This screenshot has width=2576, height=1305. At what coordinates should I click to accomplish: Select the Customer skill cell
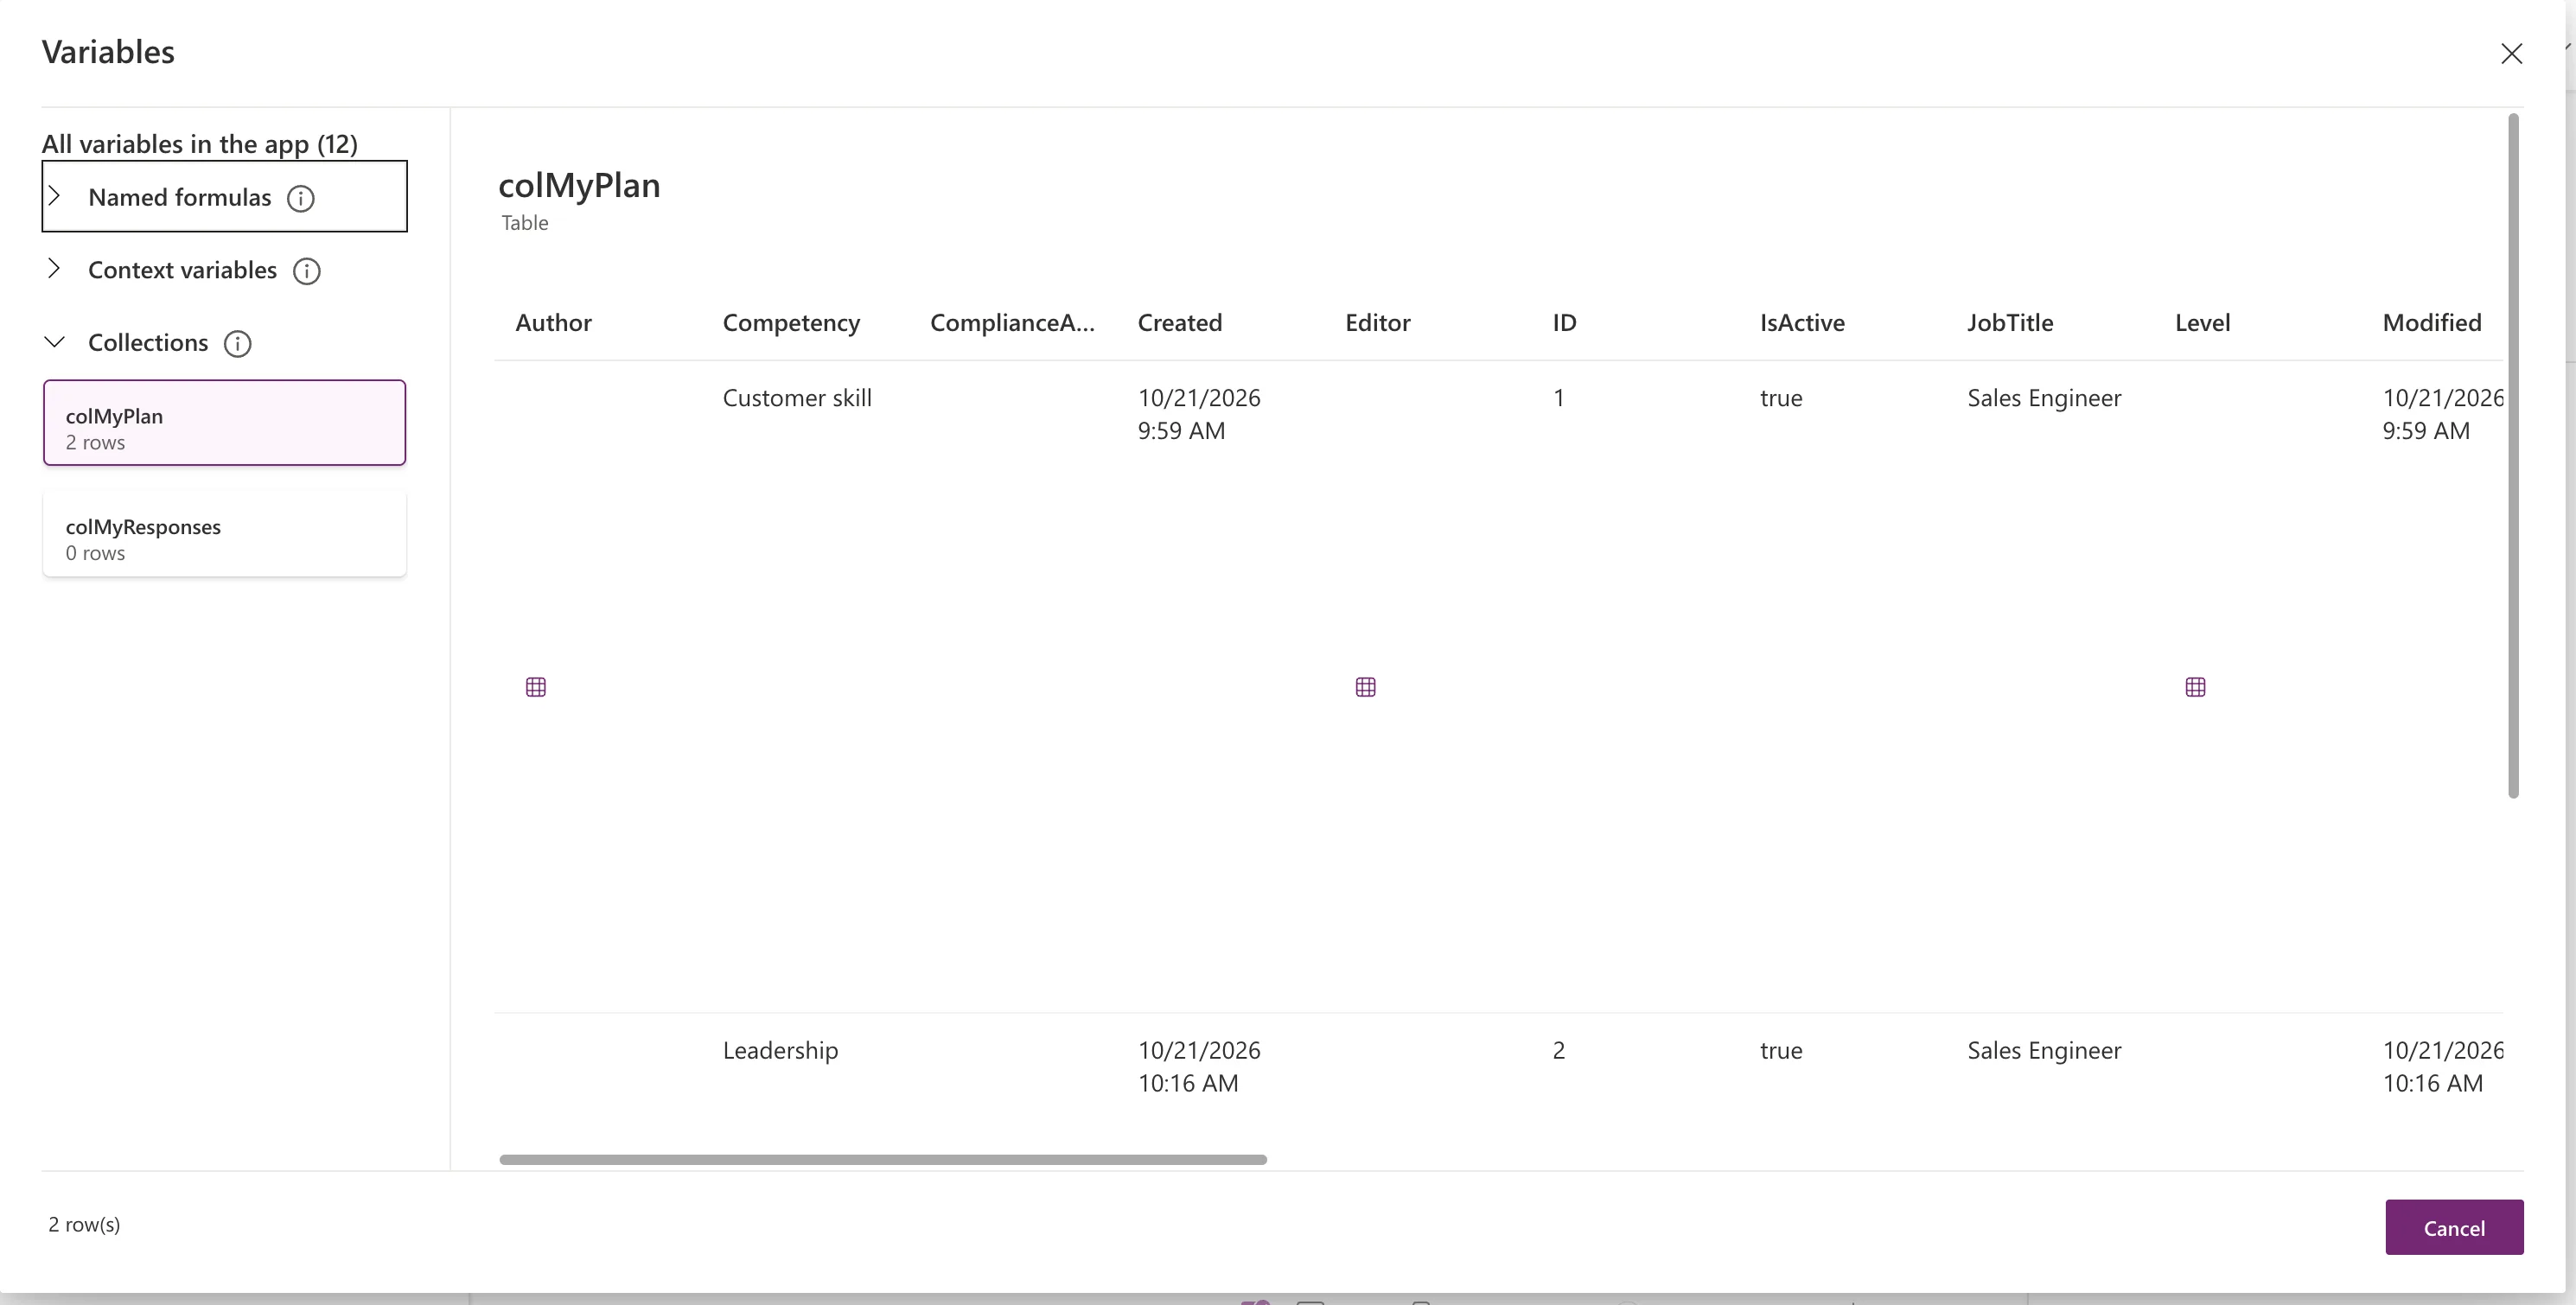(797, 398)
